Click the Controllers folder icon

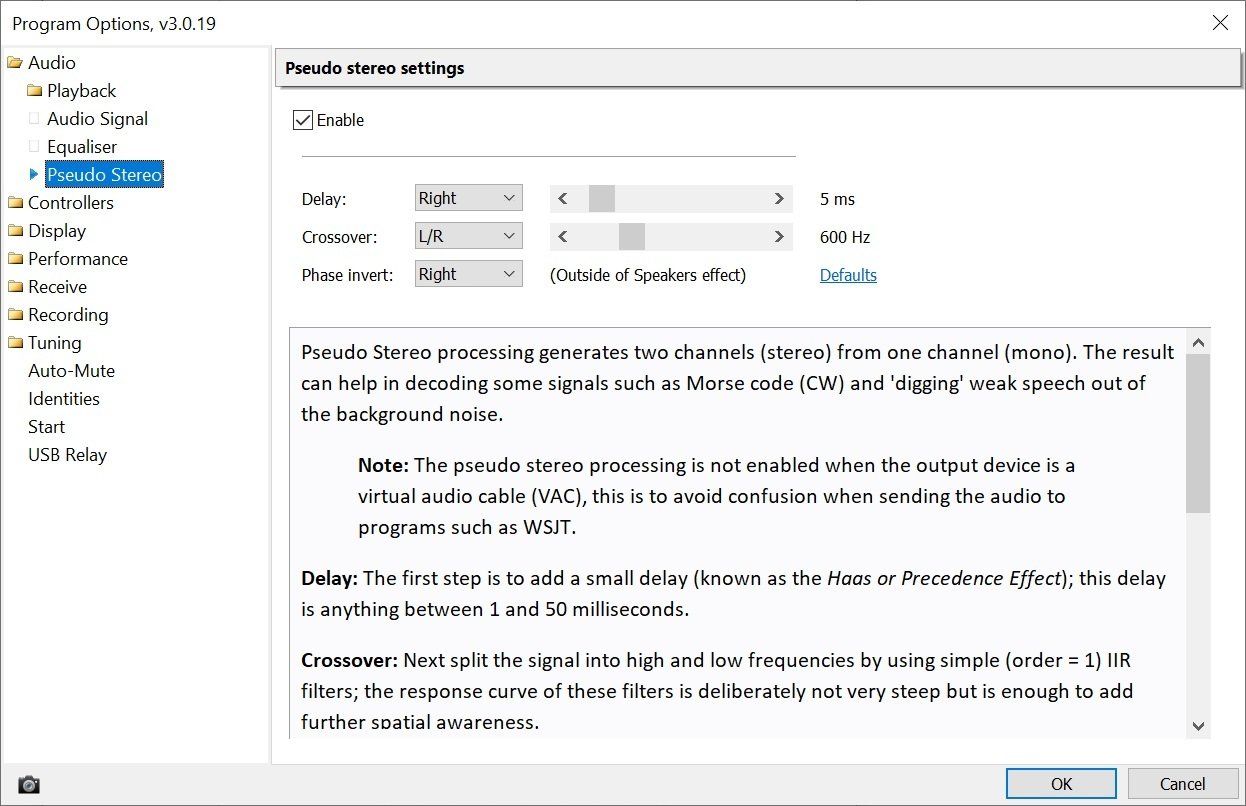[15, 203]
